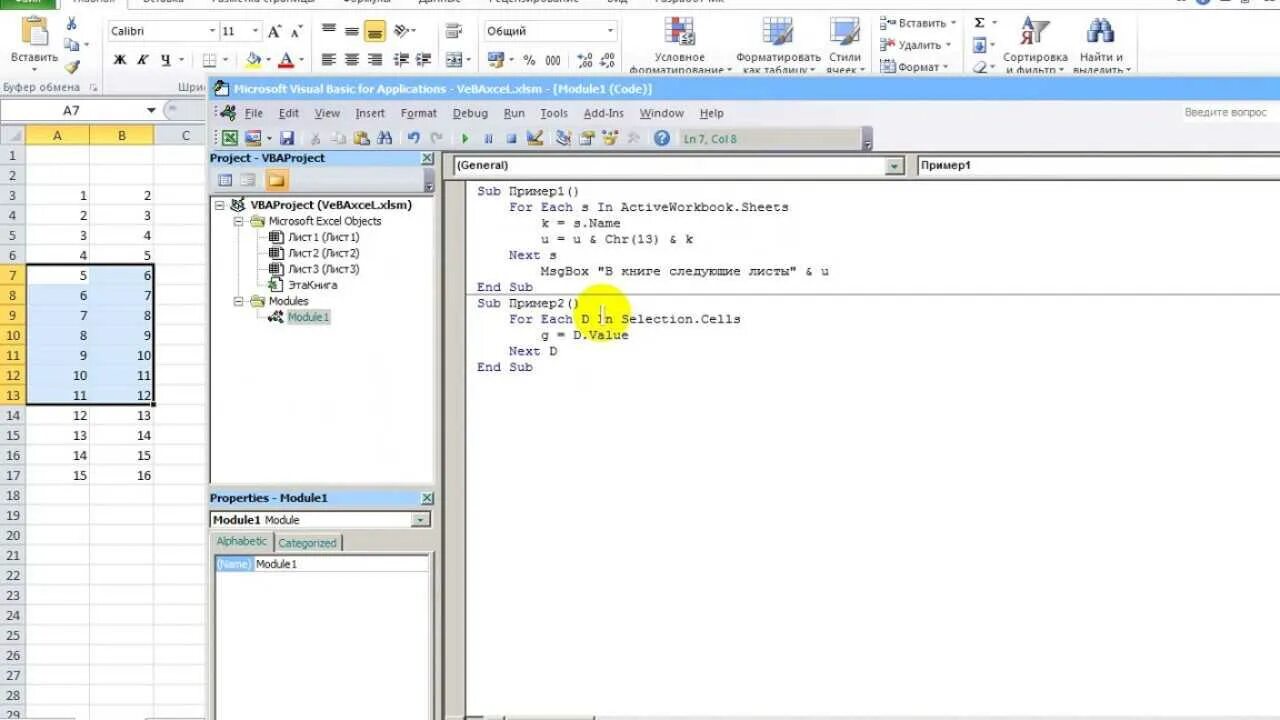Open the Общий number format dropdown
This screenshot has height=720, width=1280.
pos(610,31)
